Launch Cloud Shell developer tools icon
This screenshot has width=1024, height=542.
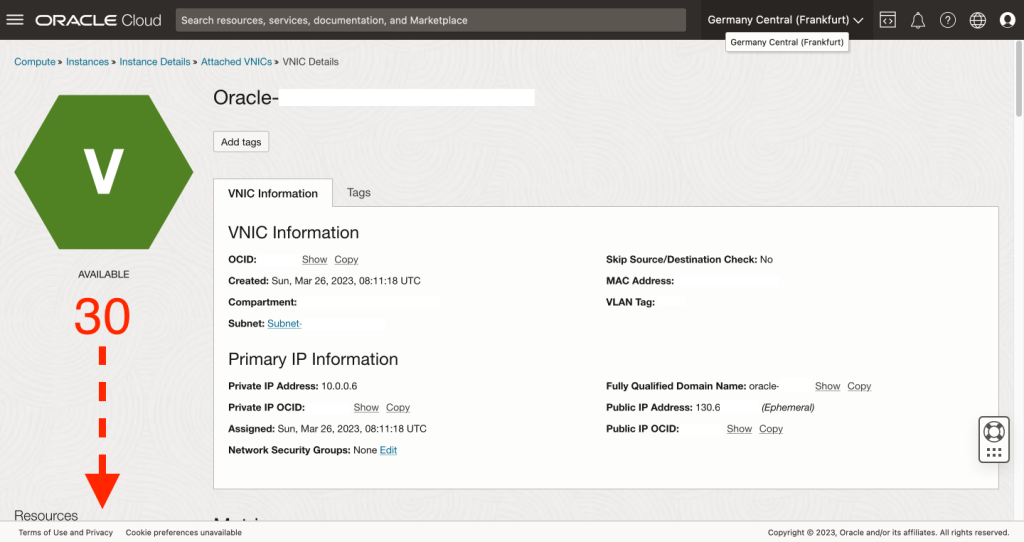(887, 20)
